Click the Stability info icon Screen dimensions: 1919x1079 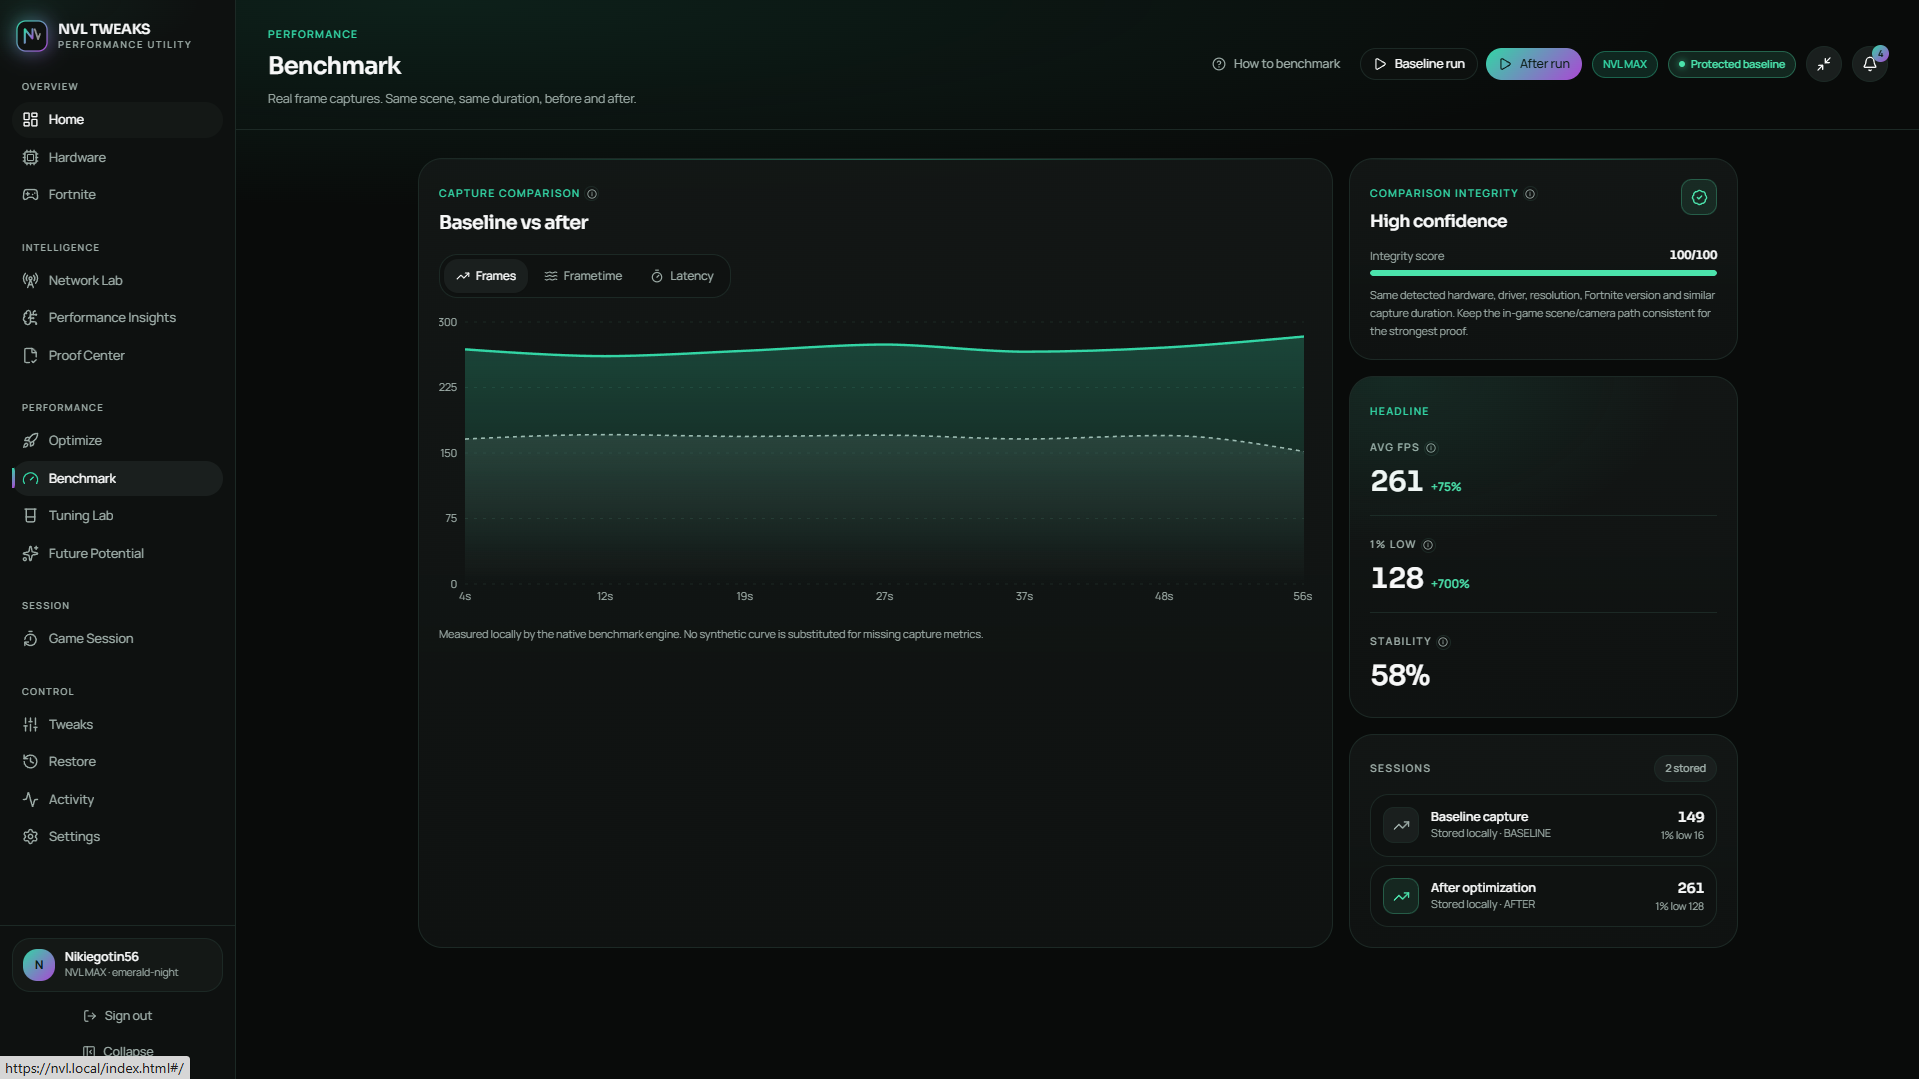click(1443, 642)
